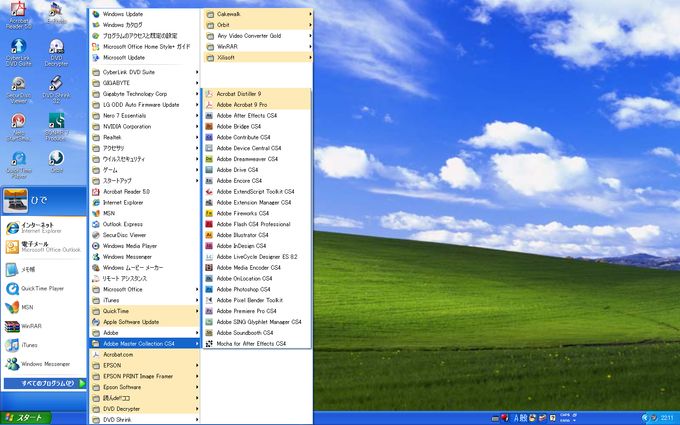
Task: Open CyberLink DVD Suite desktop icon
Action: (19, 52)
